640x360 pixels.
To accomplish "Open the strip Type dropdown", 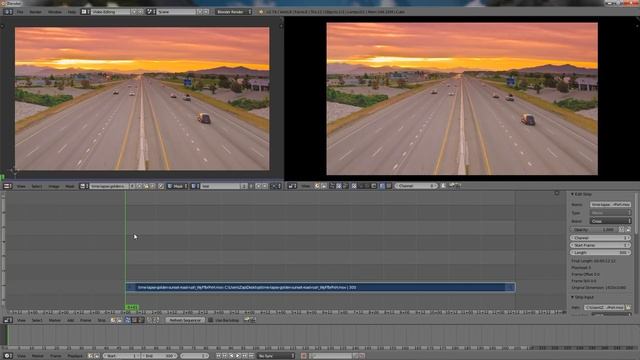I will point(611,213).
